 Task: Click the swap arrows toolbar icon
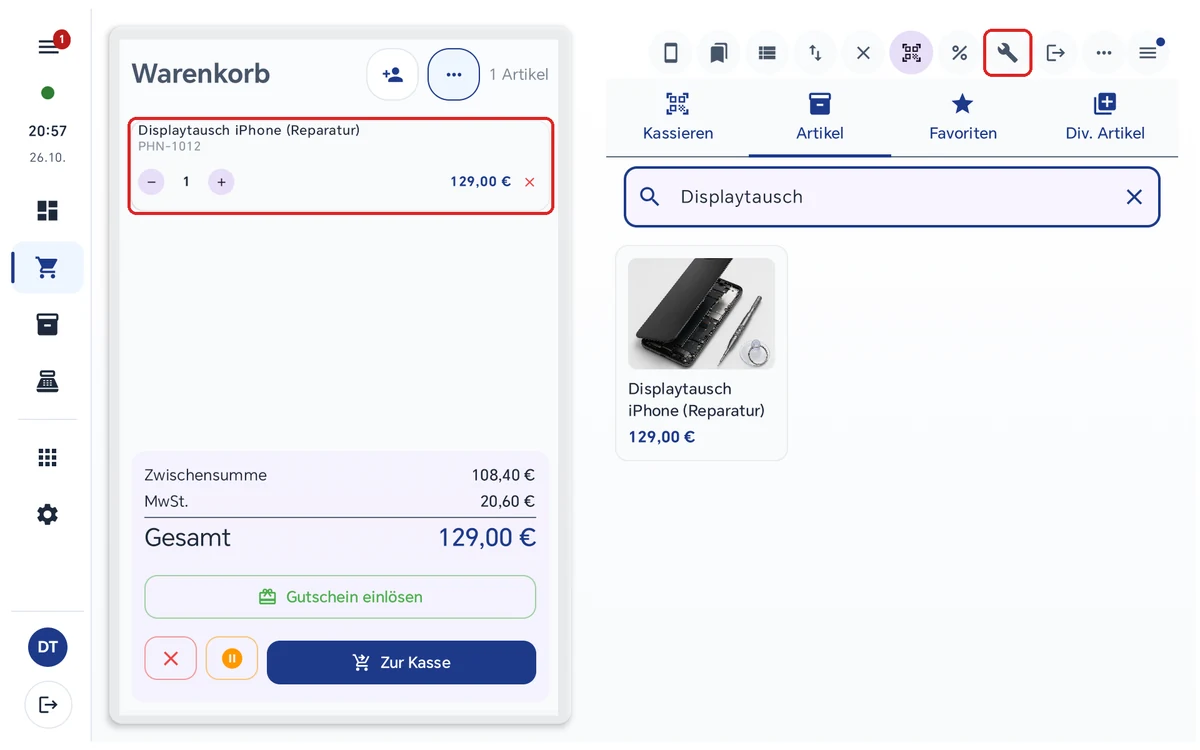tap(815, 53)
